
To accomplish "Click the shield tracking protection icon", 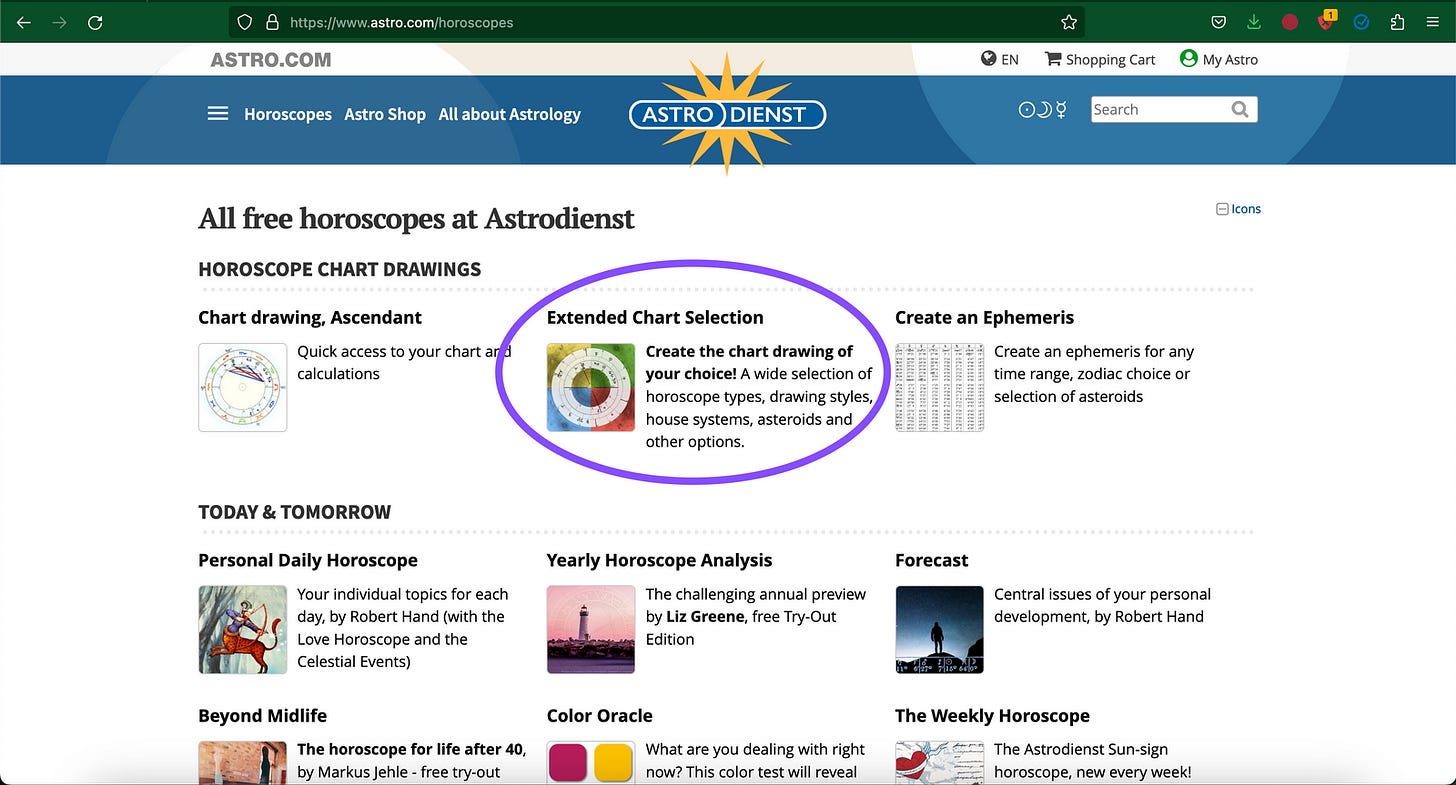I will click(245, 22).
